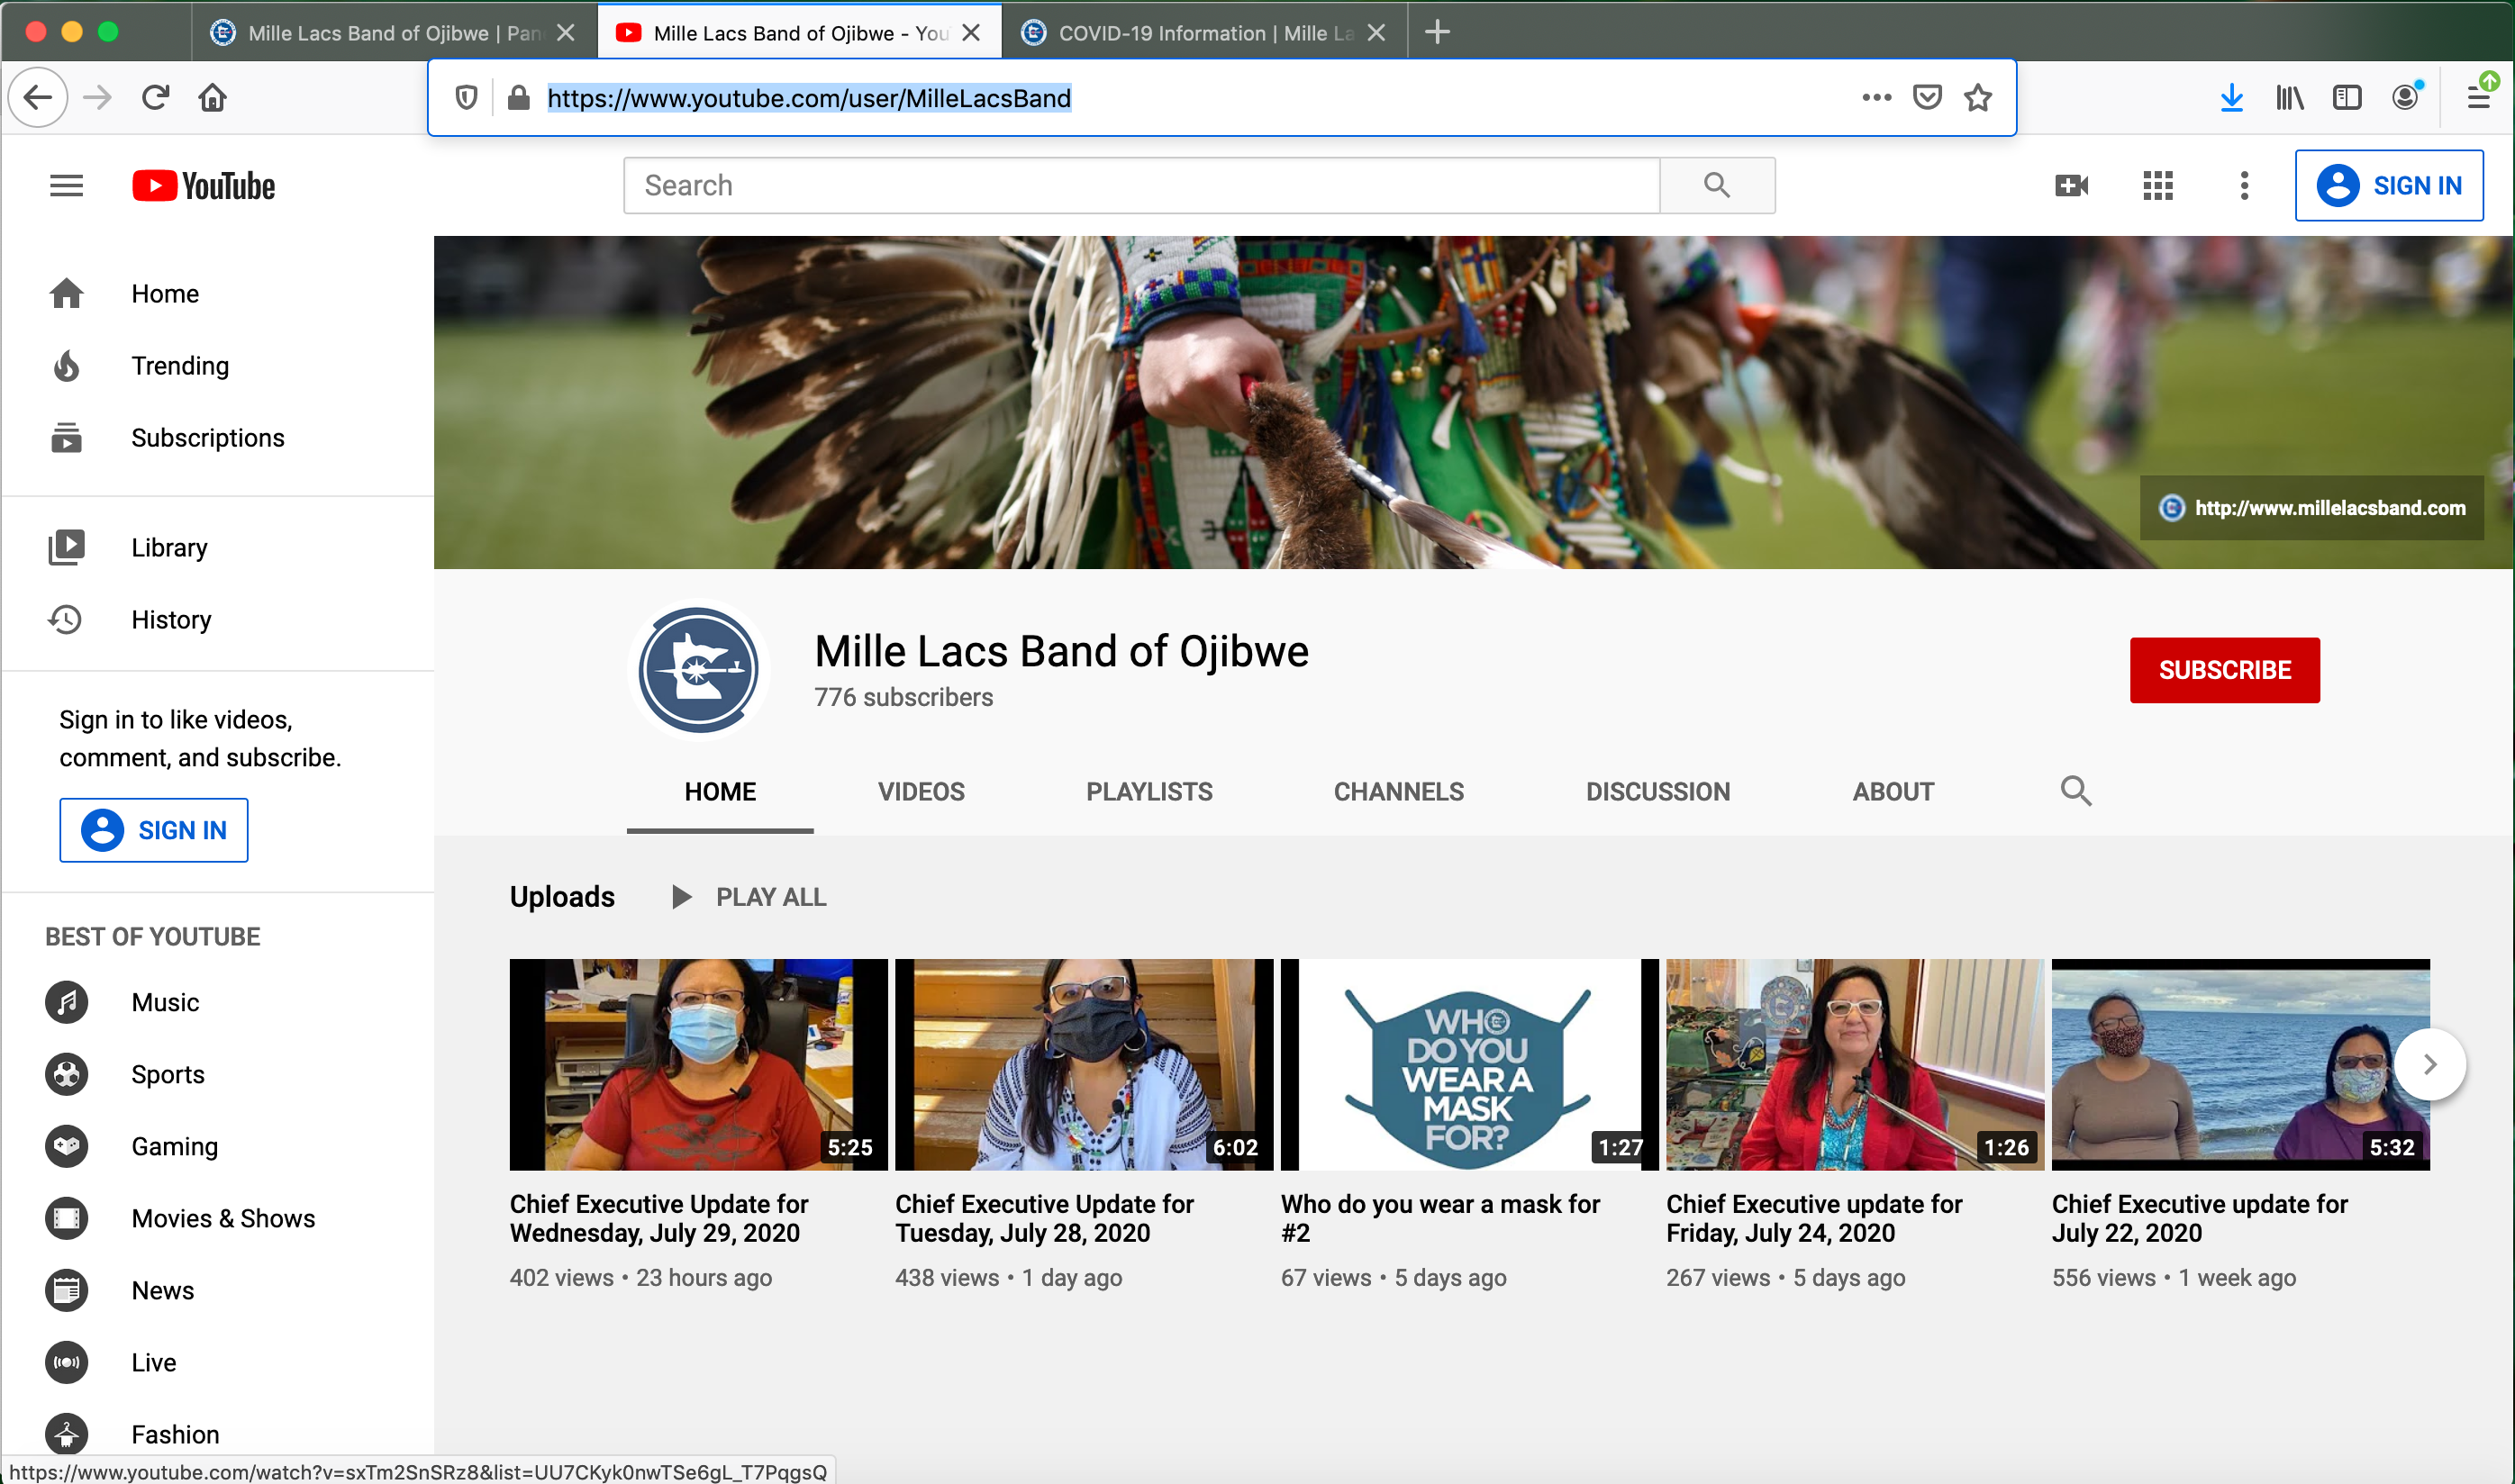Click SIGN IN in the sidebar
Image resolution: width=2515 pixels, height=1484 pixels.
[154, 830]
